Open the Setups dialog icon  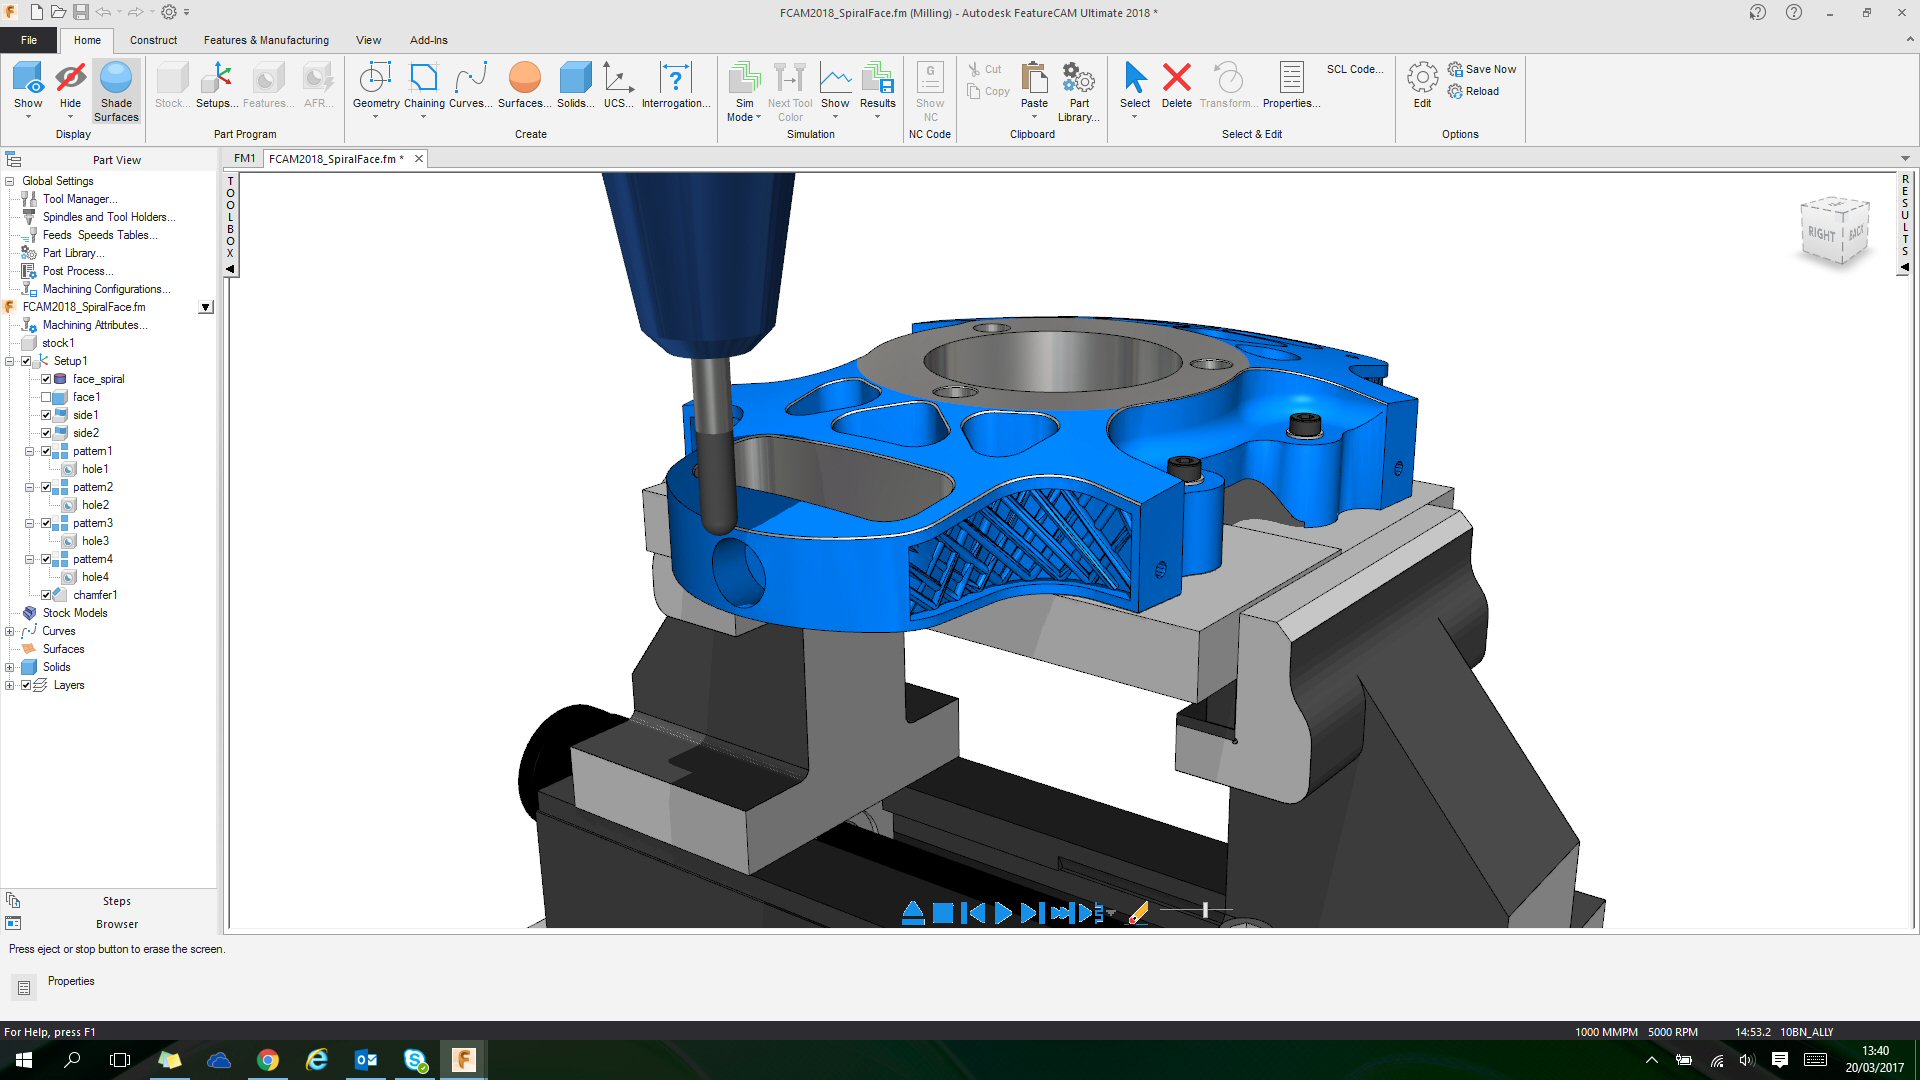216,86
